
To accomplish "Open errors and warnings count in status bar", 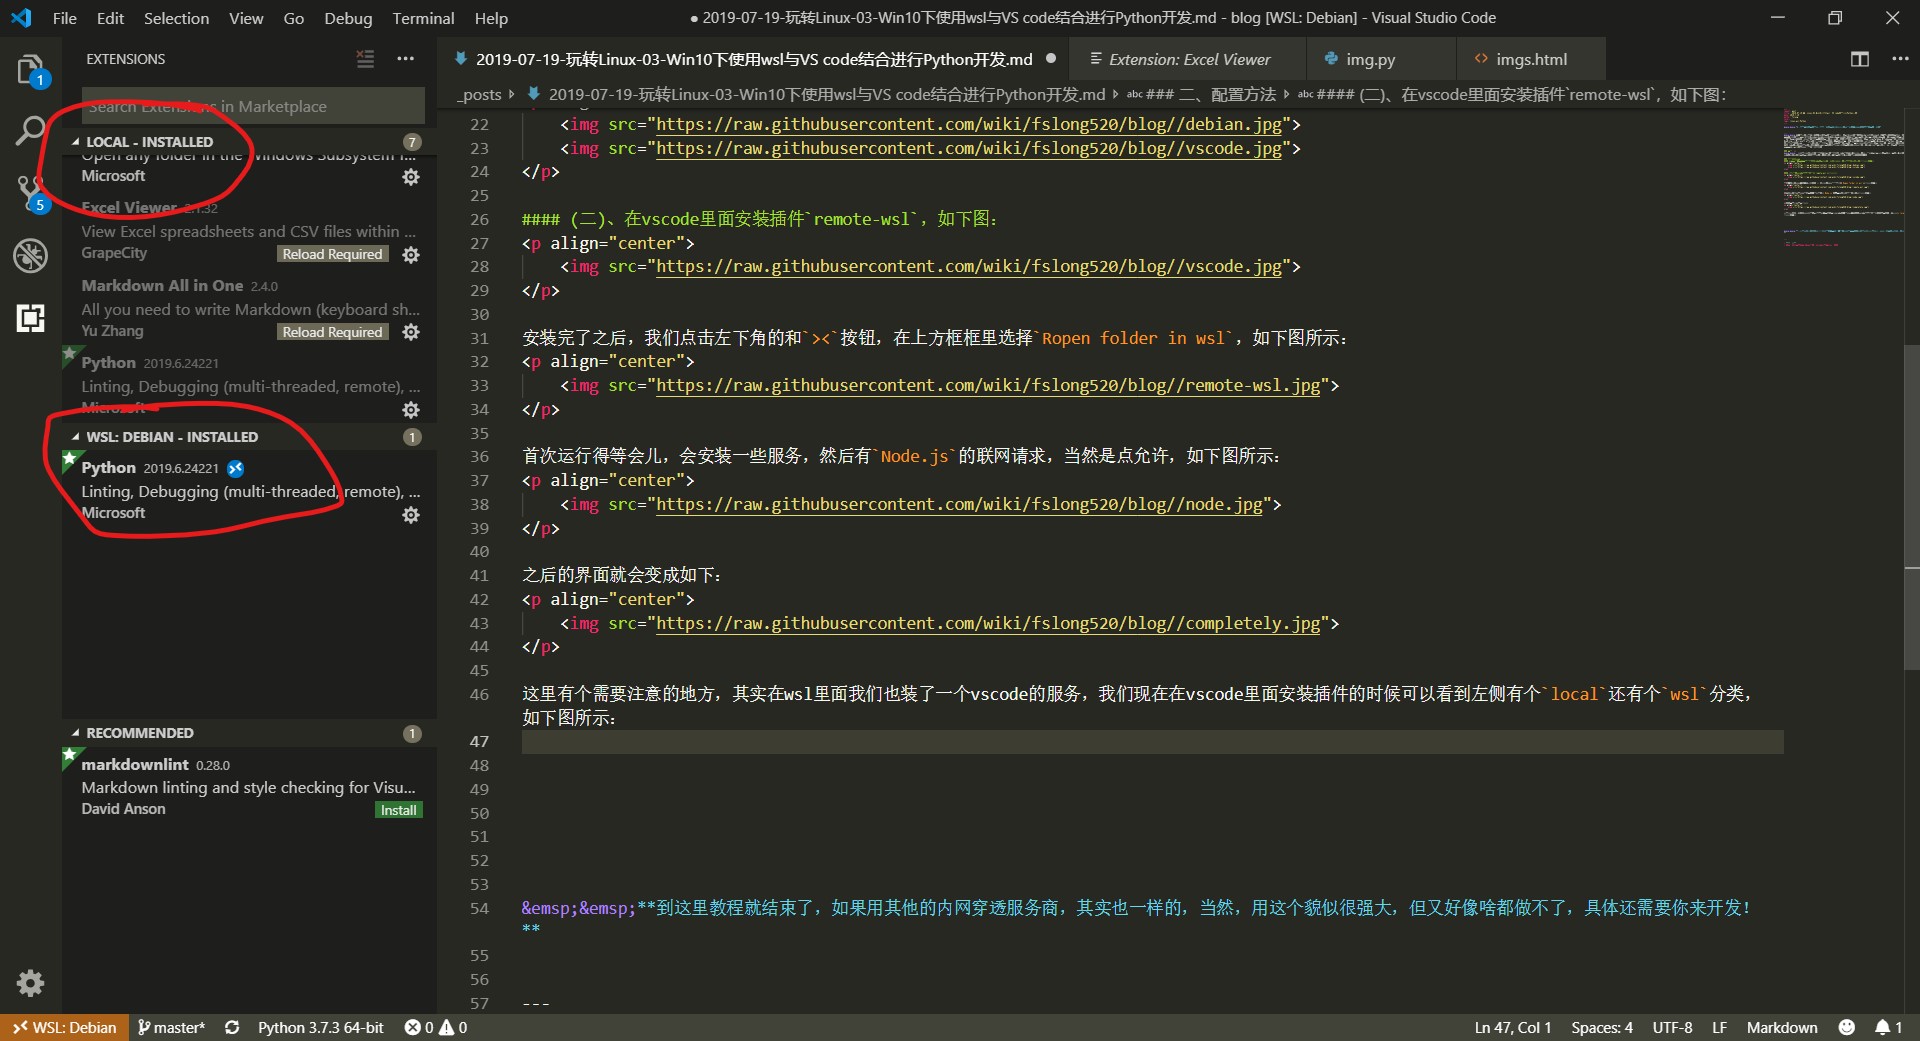I will tap(436, 1027).
